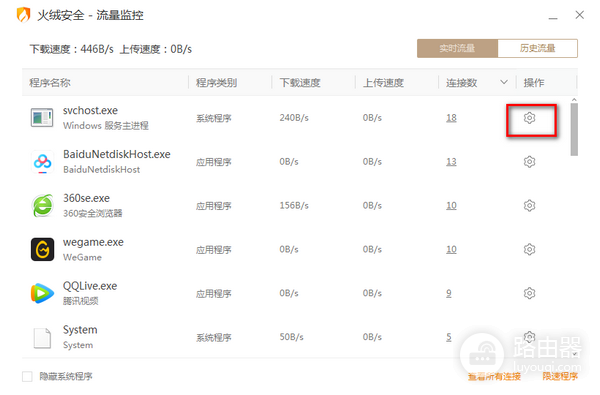The image size is (600, 395).
Task: Open connection count 10 for wegame.exe
Action: [452, 250]
